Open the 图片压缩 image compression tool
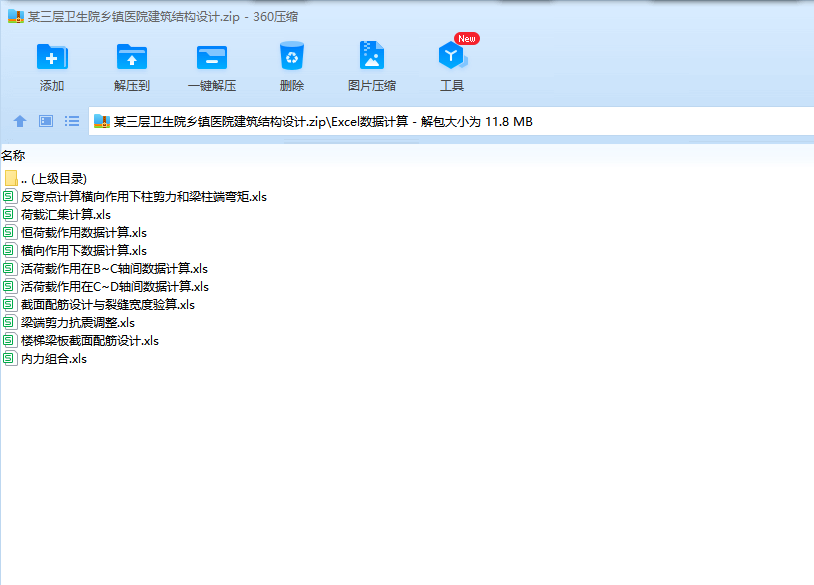This screenshot has width=814, height=585. pyautogui.click(x=372, y=56)
